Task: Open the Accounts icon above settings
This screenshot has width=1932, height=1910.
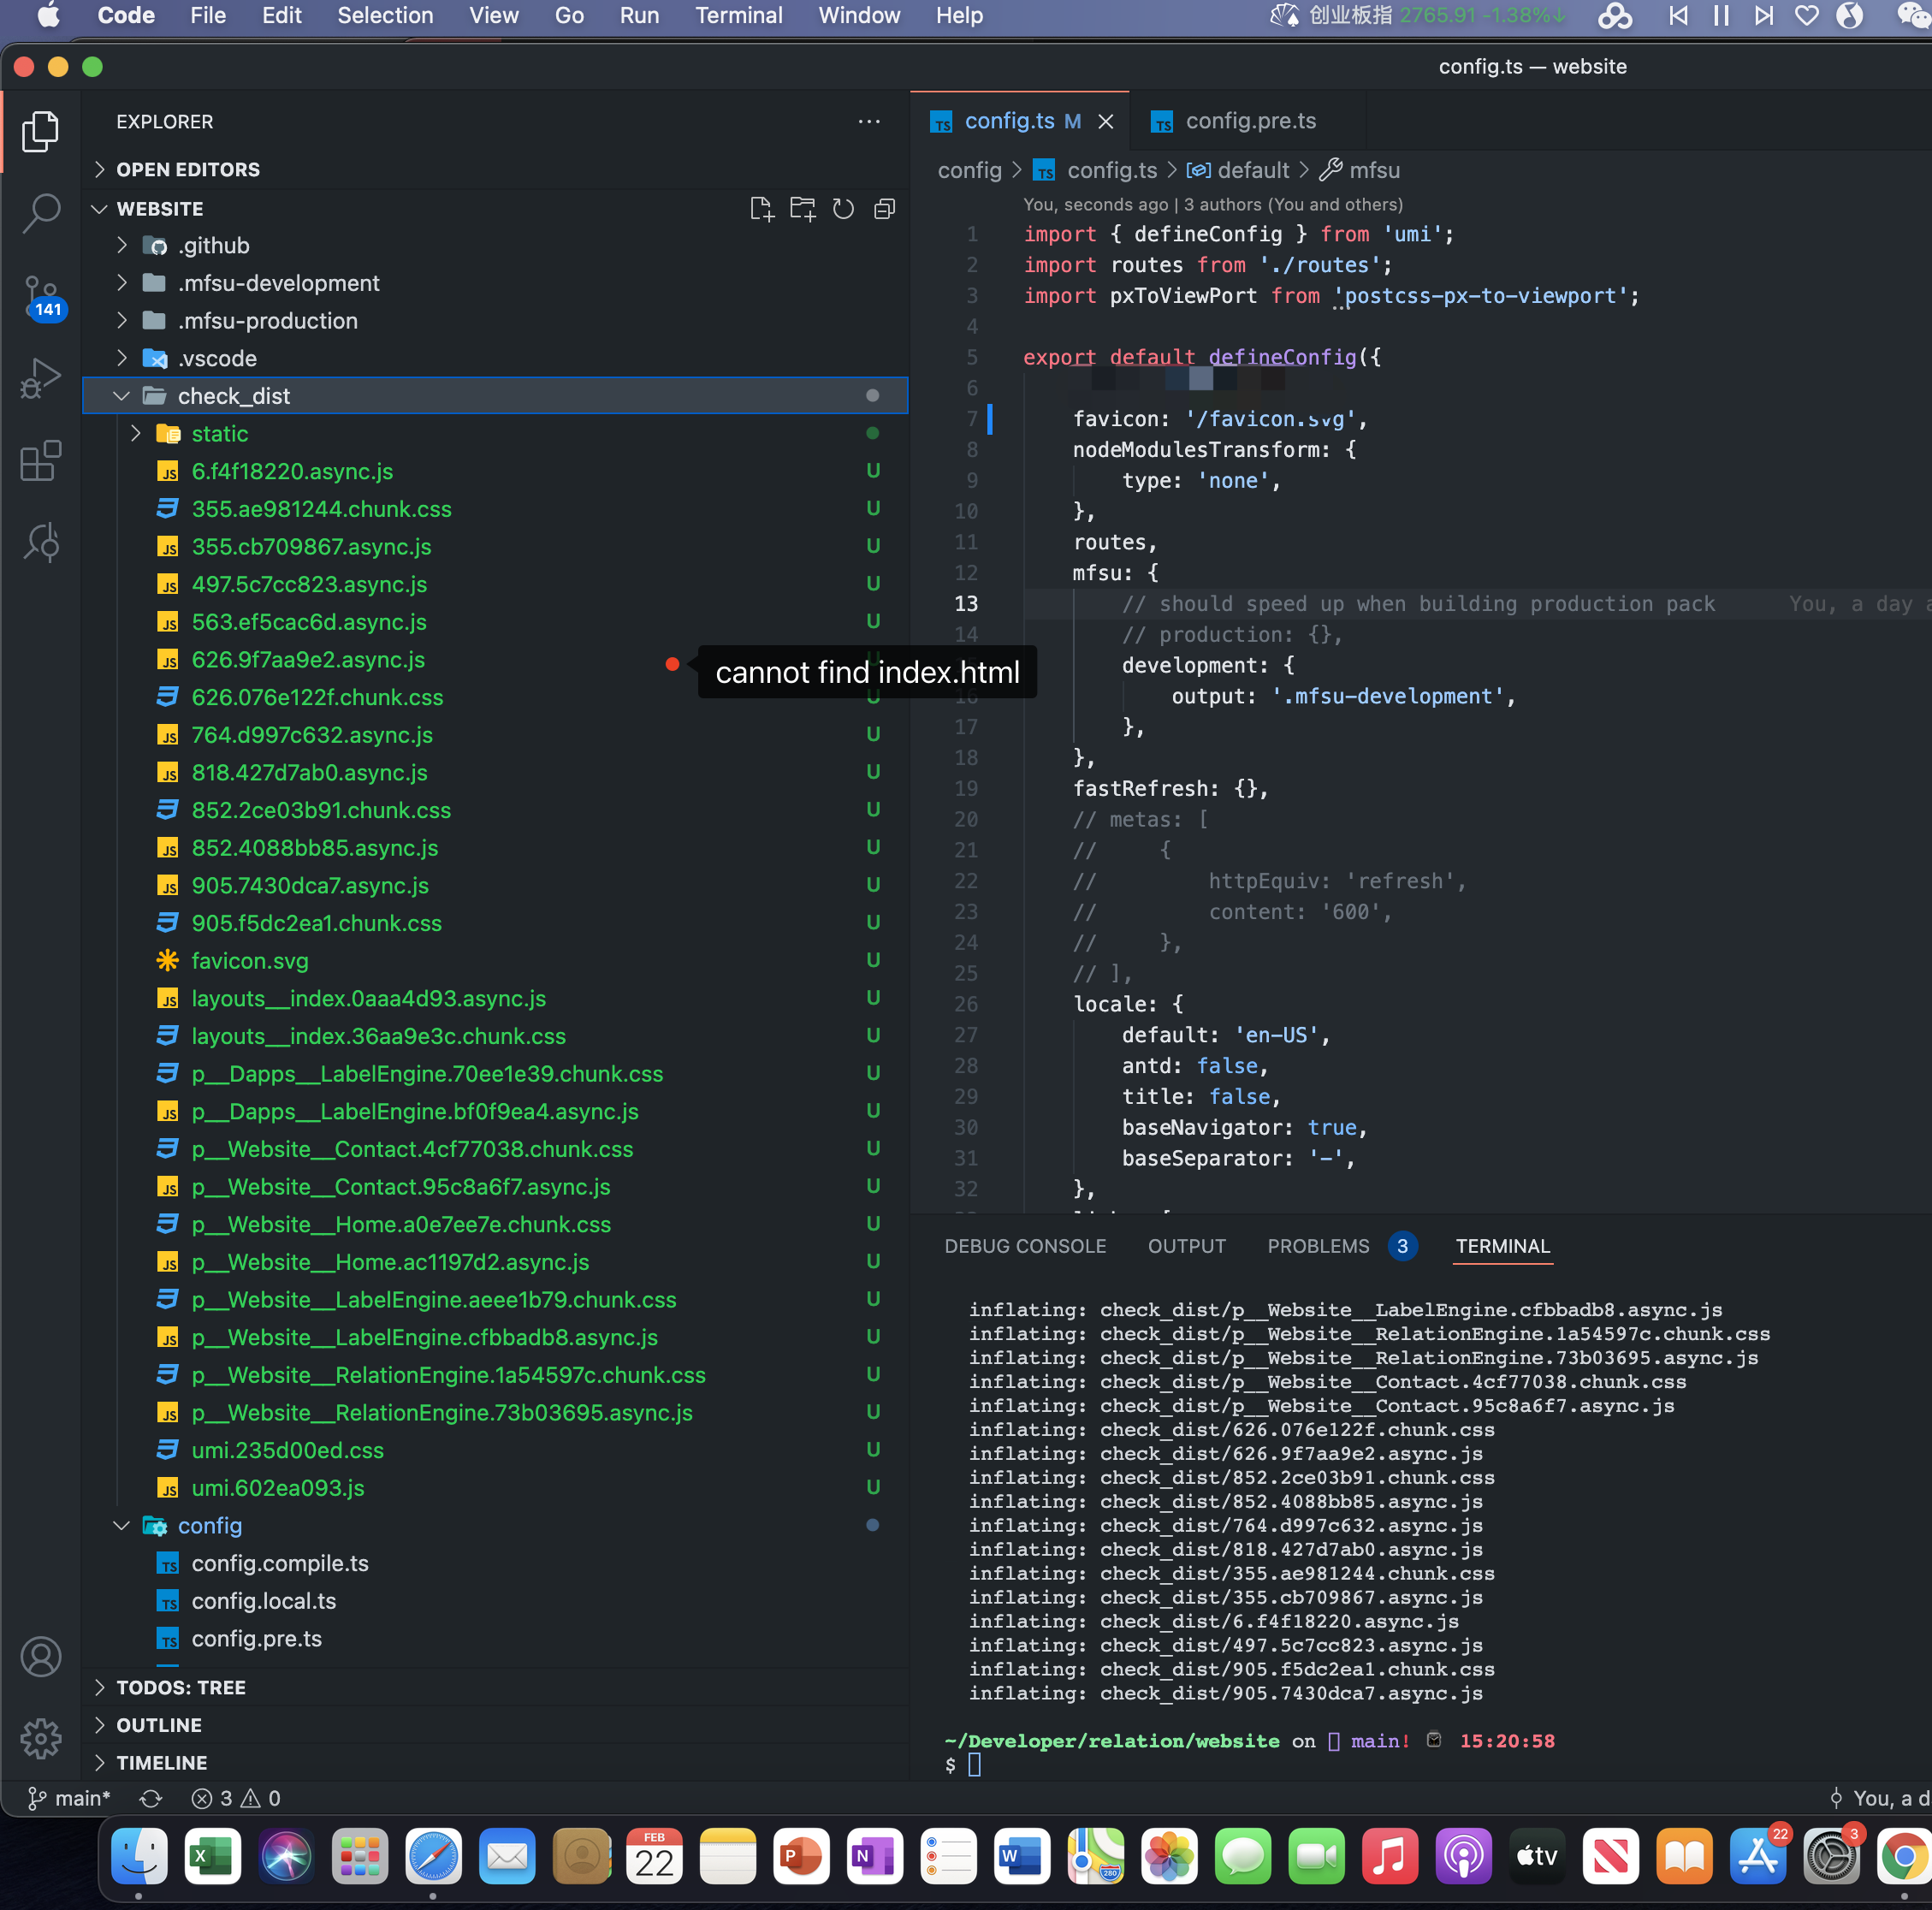Action: (x=41, y=1656)
